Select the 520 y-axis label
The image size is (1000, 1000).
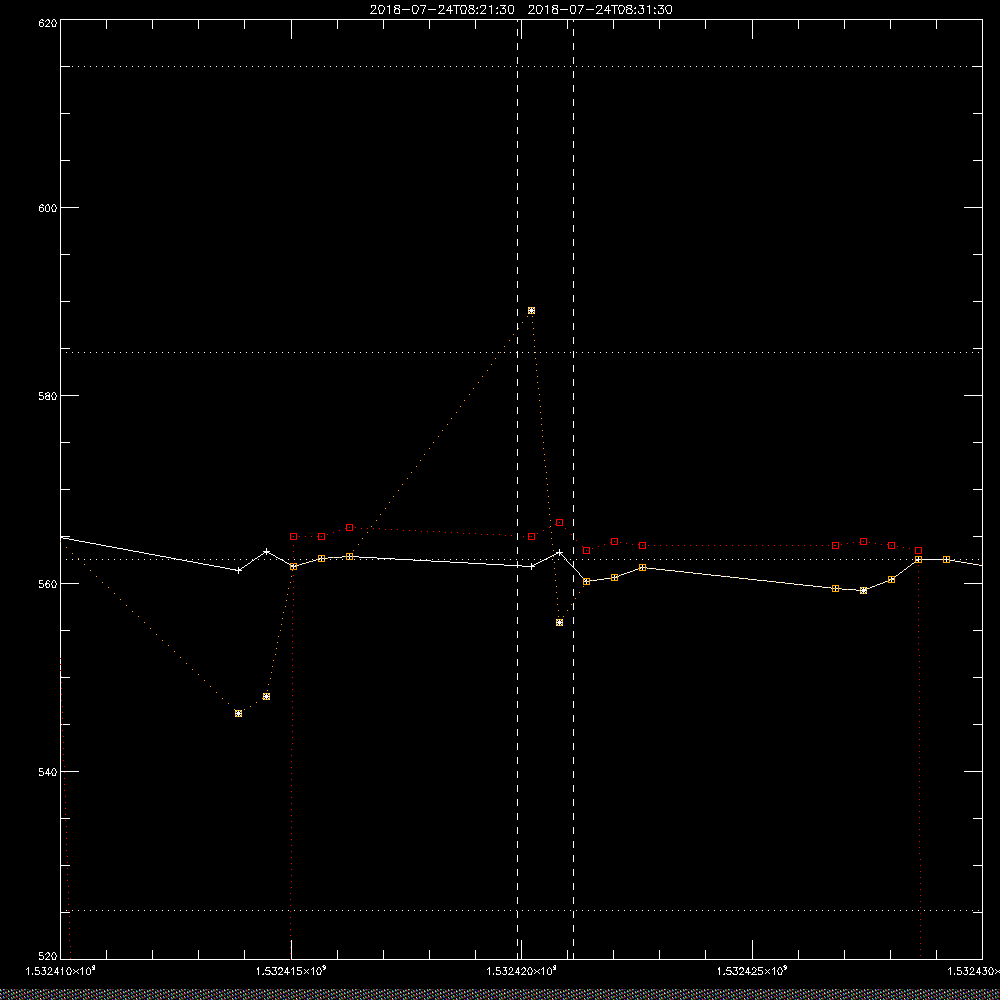[x=48, y=957]
